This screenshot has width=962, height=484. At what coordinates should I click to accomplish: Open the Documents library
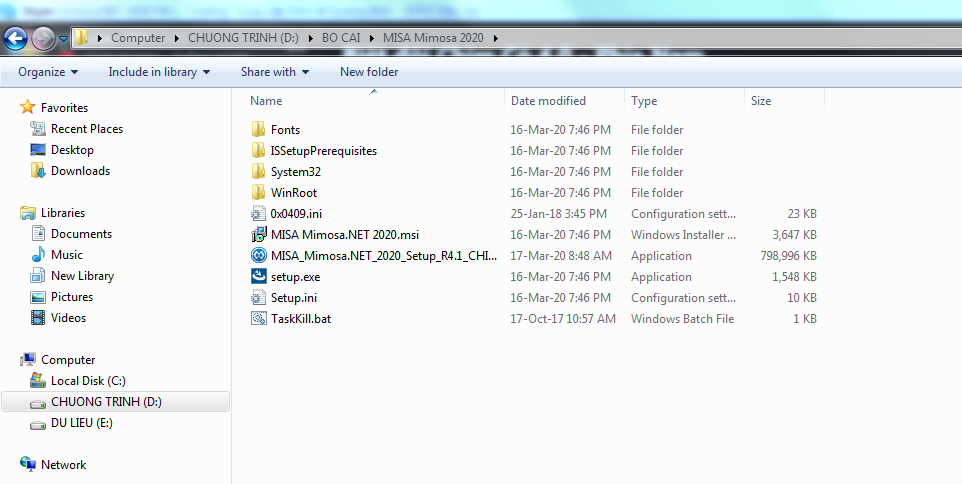point(81,234)
